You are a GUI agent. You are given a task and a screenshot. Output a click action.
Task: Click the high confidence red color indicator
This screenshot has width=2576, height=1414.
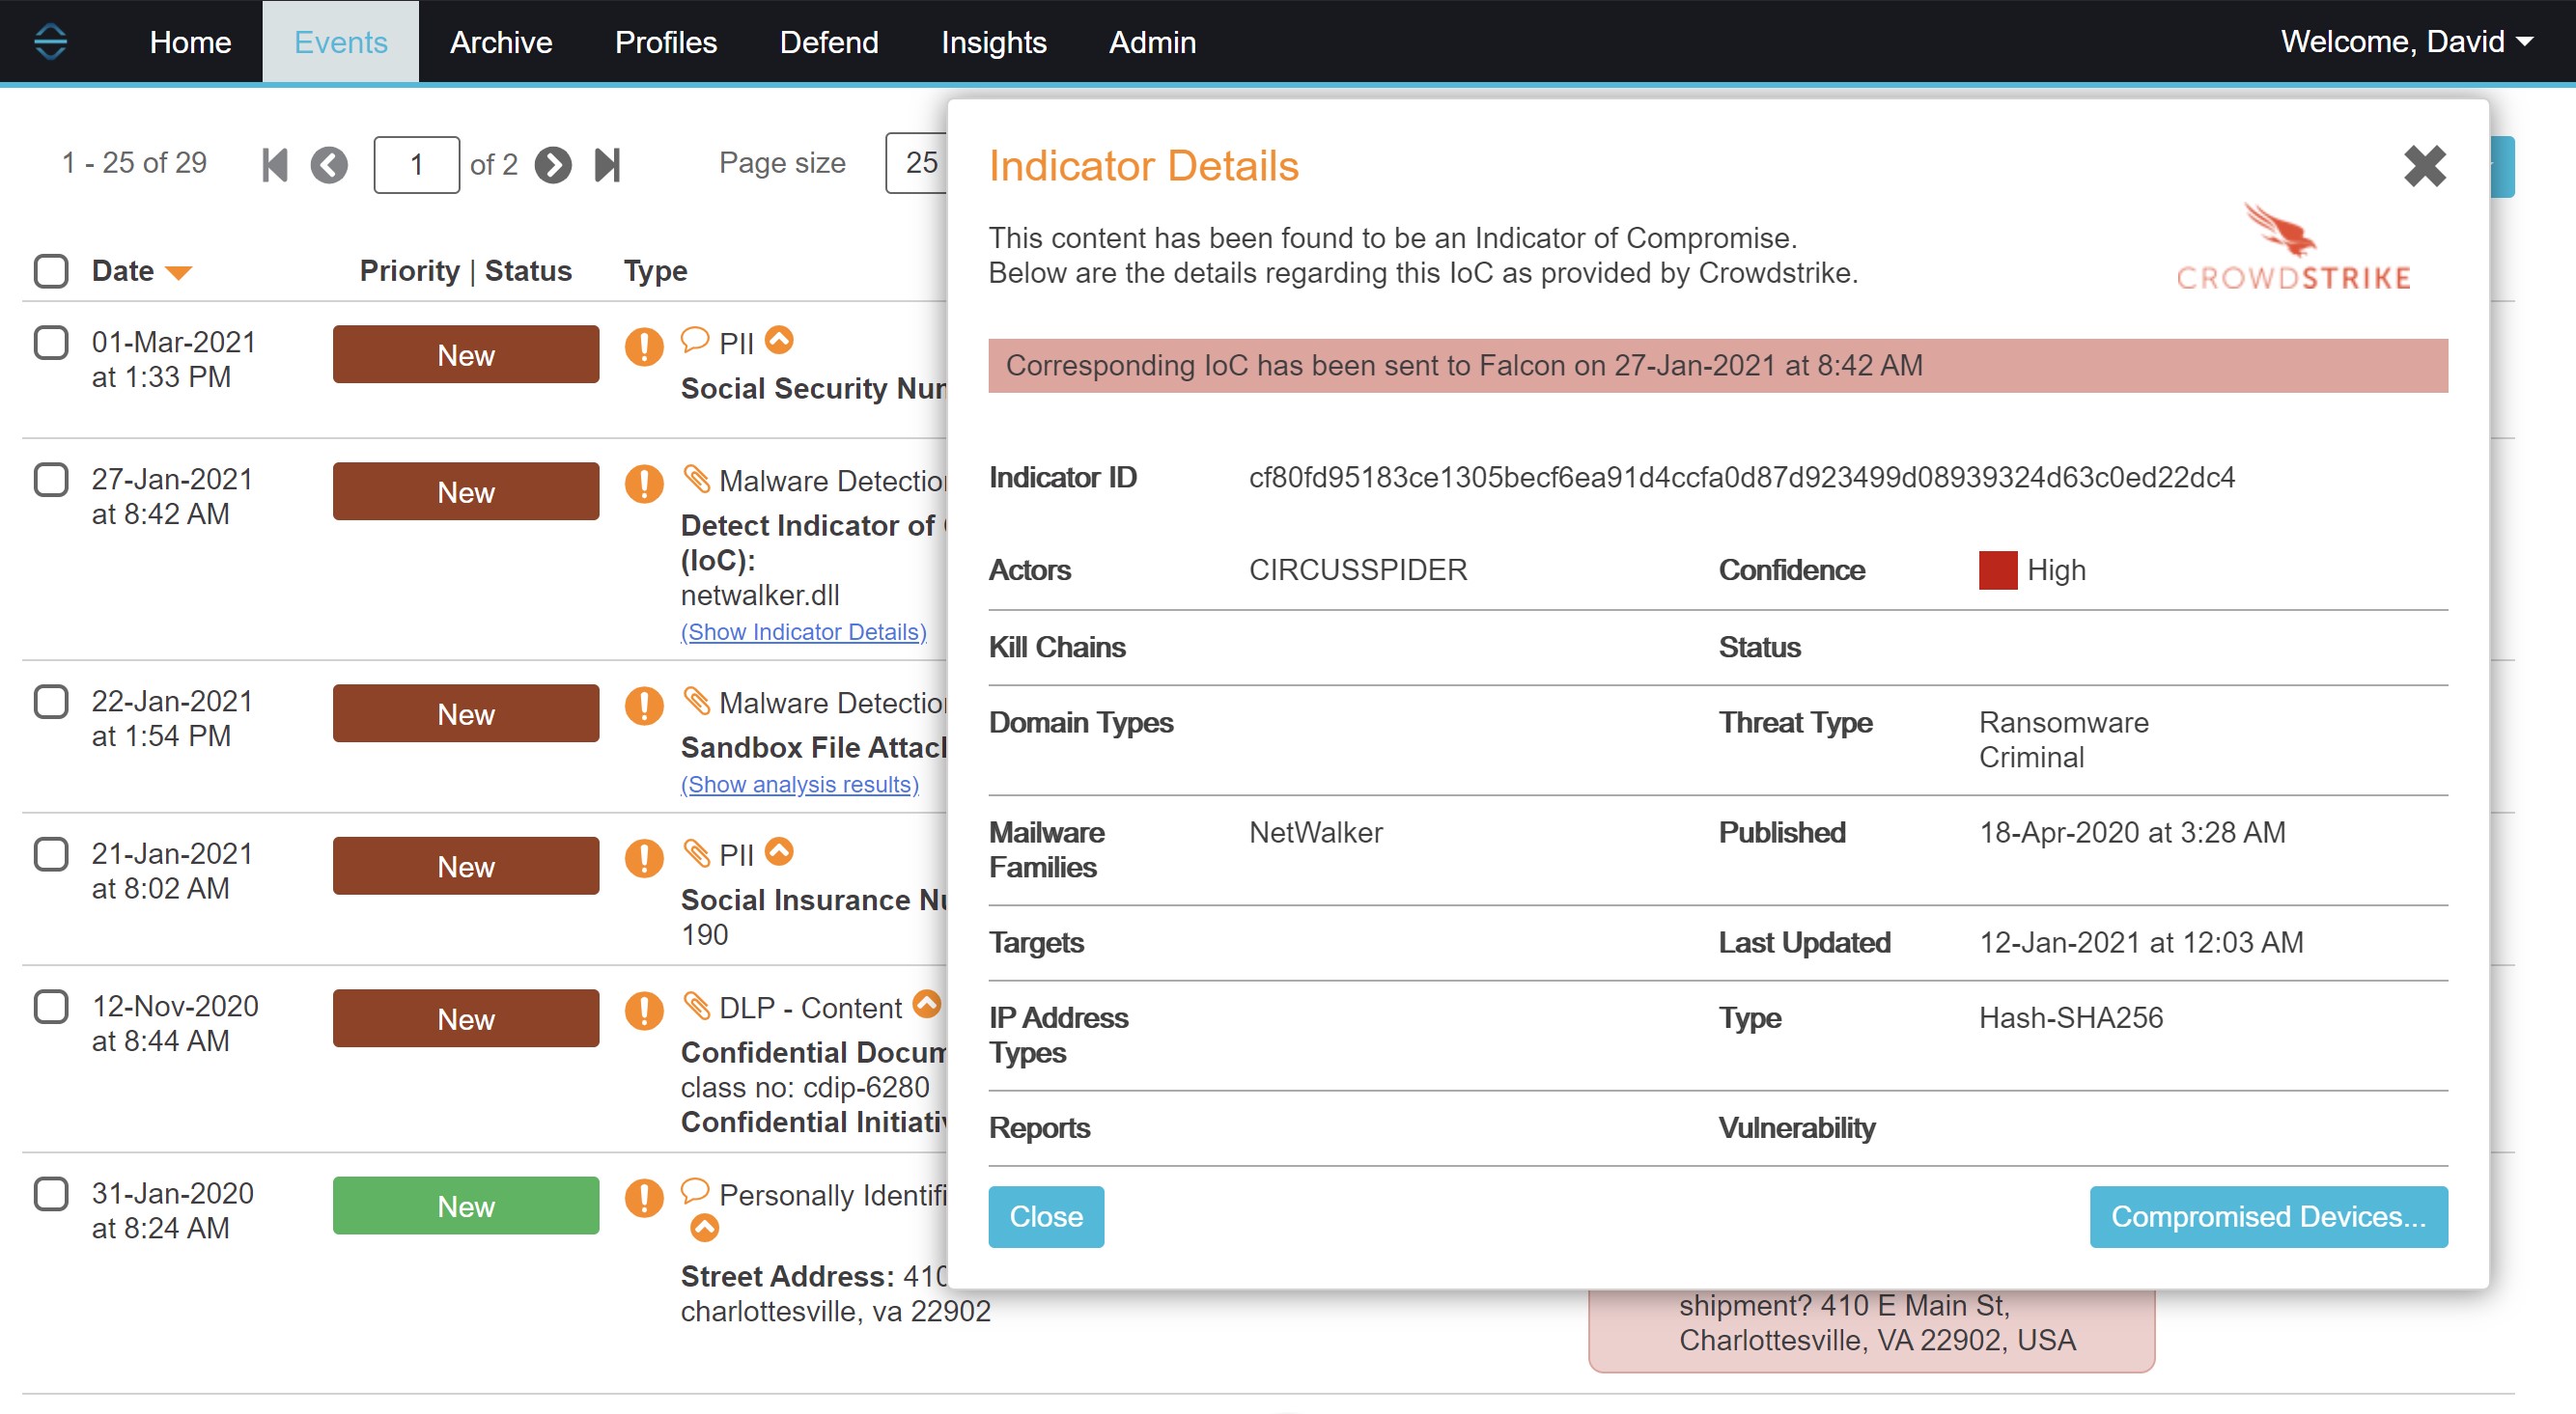(x=2000, y=571)
